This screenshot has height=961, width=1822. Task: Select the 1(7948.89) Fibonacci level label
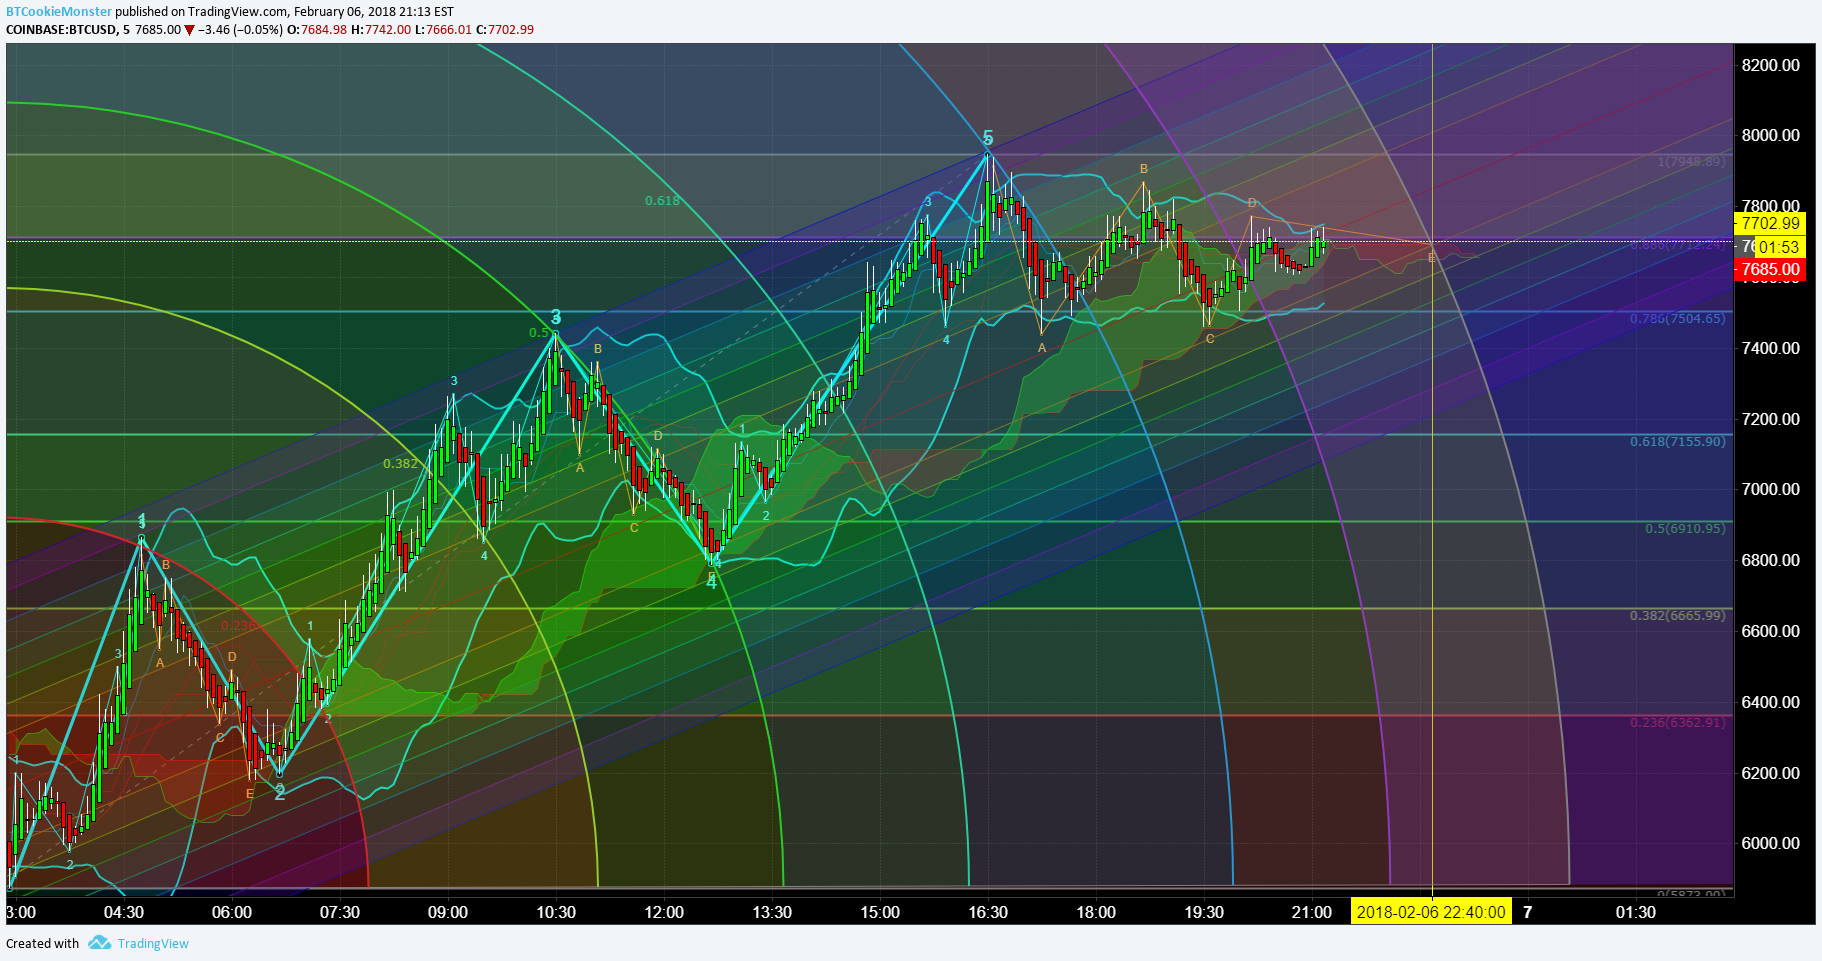tap(1691, 161)
